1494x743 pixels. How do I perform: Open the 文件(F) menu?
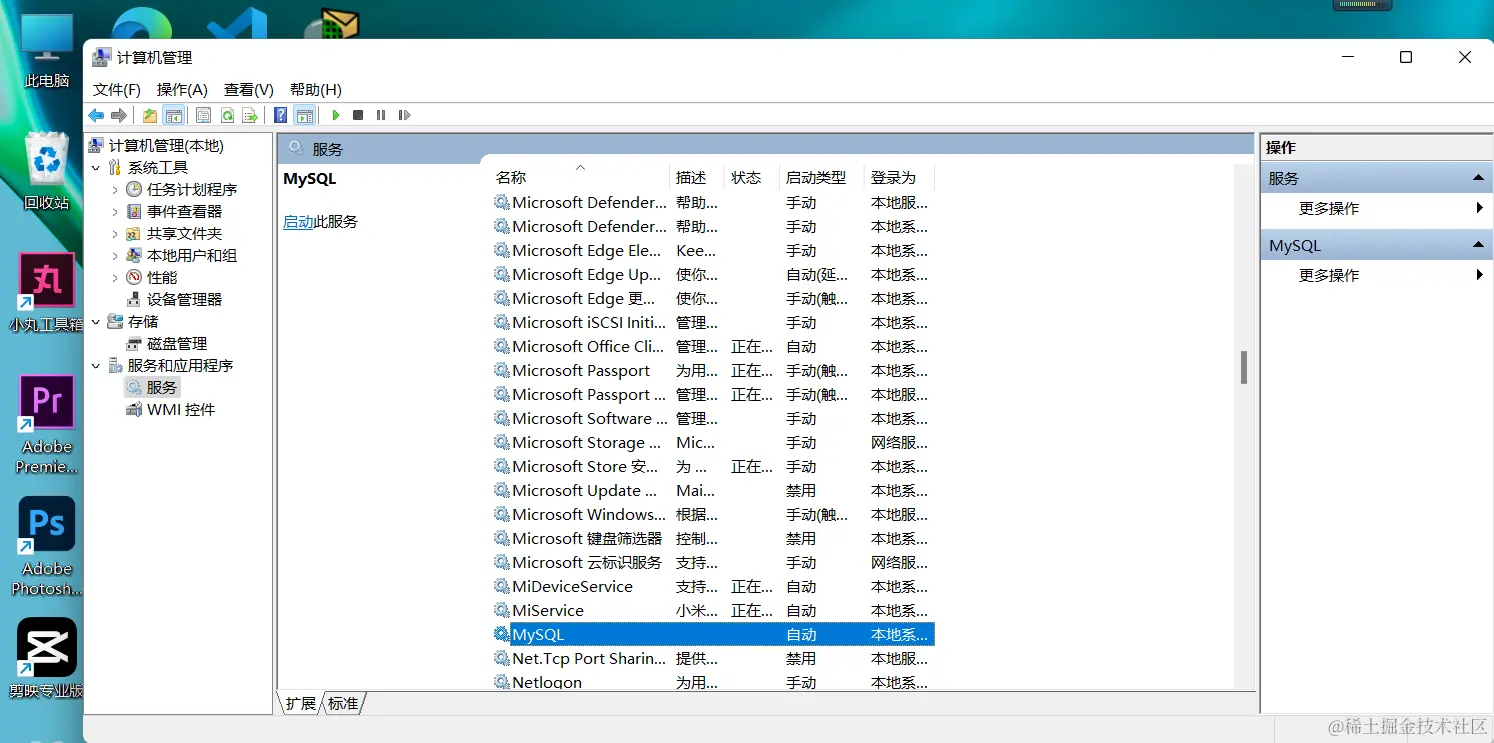(117, 89)
